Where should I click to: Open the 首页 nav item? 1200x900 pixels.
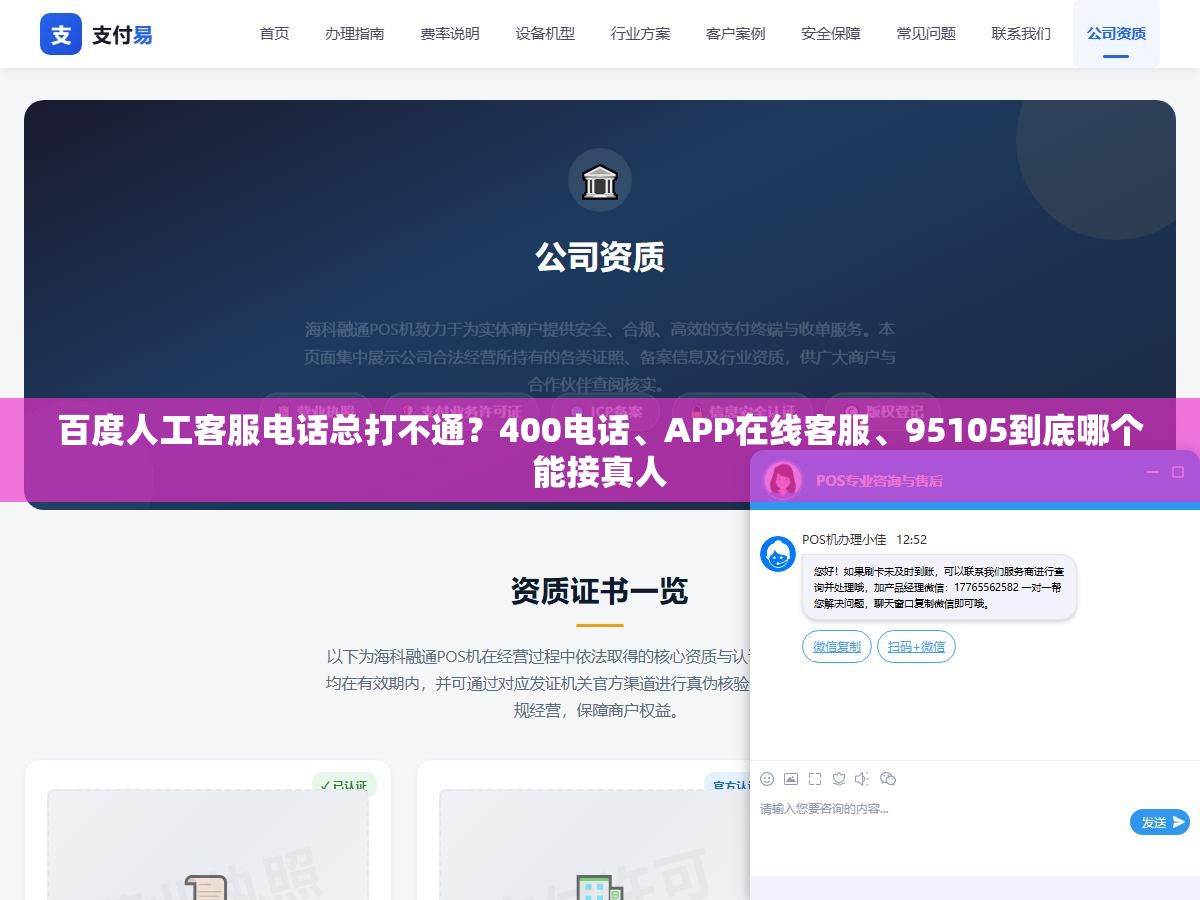[x=274, y=33]
